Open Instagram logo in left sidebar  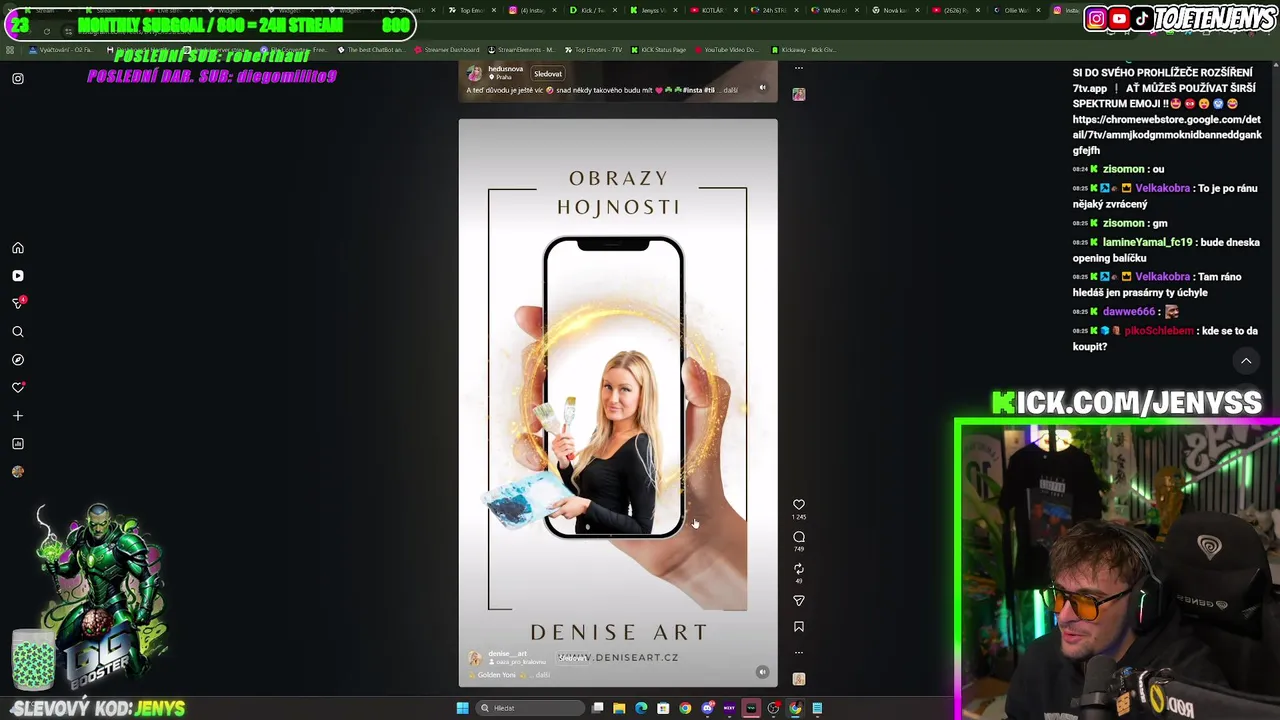point(18,78)
